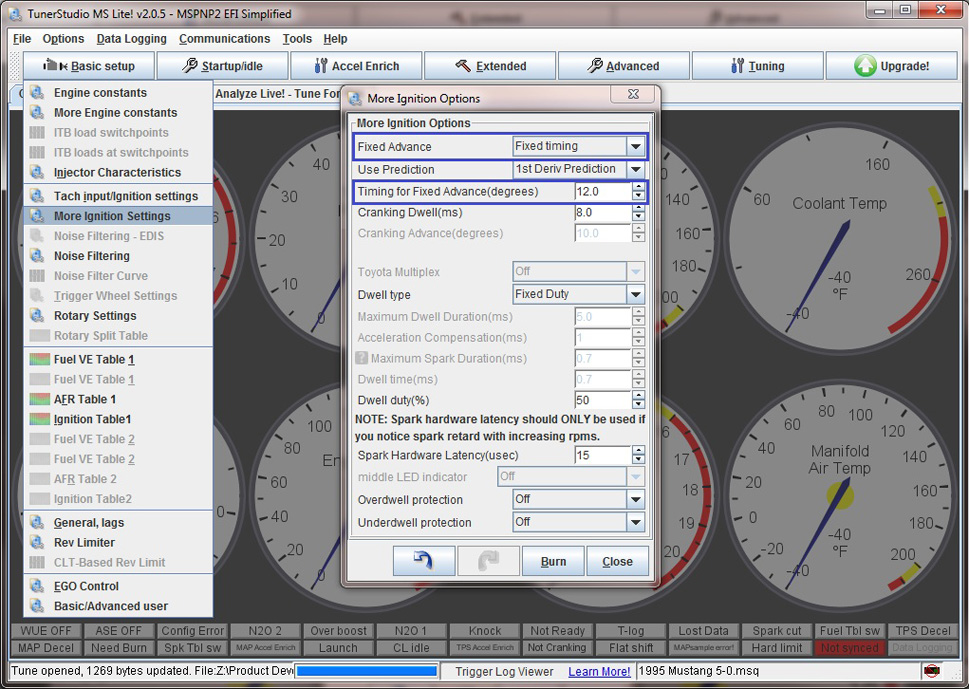
Task: Open the Overdwell protection dropdown
Action: 635,499
